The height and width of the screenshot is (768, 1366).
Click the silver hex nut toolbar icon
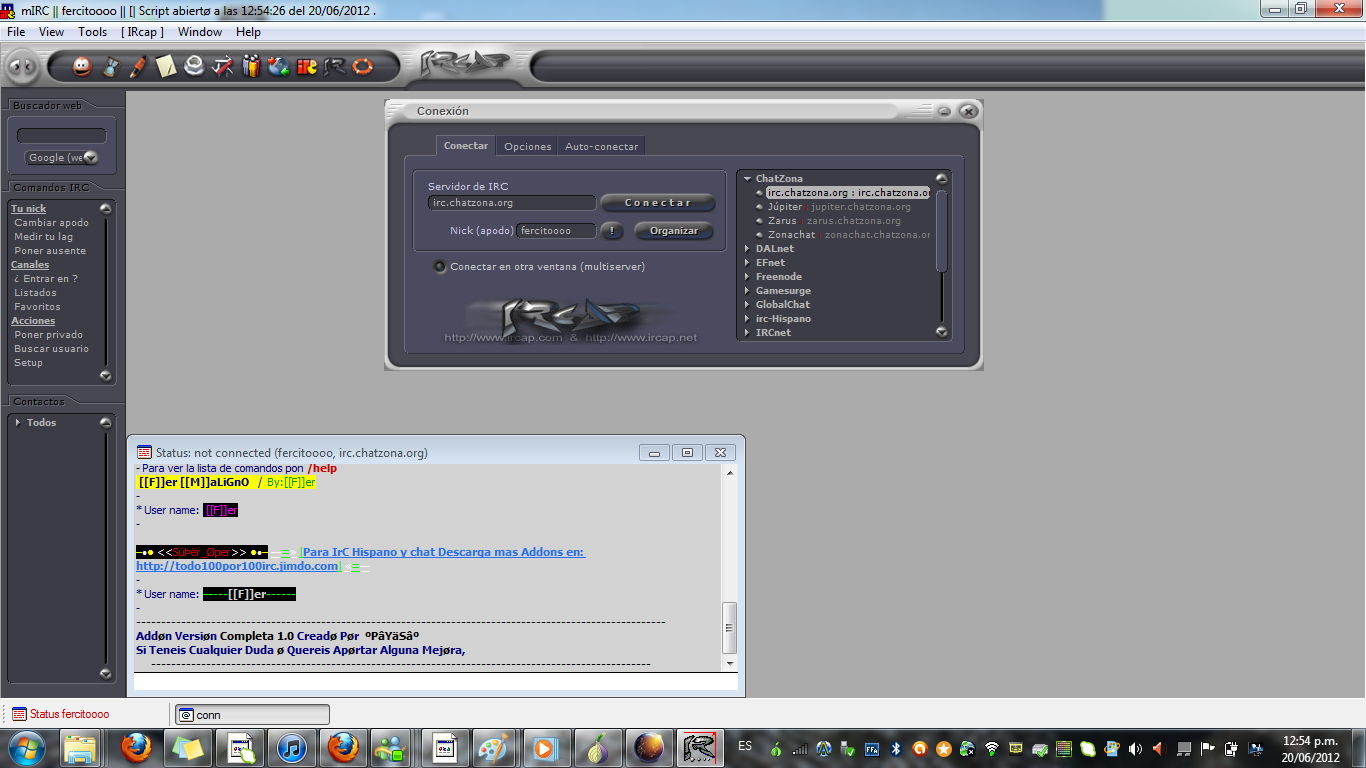point(194,67)
